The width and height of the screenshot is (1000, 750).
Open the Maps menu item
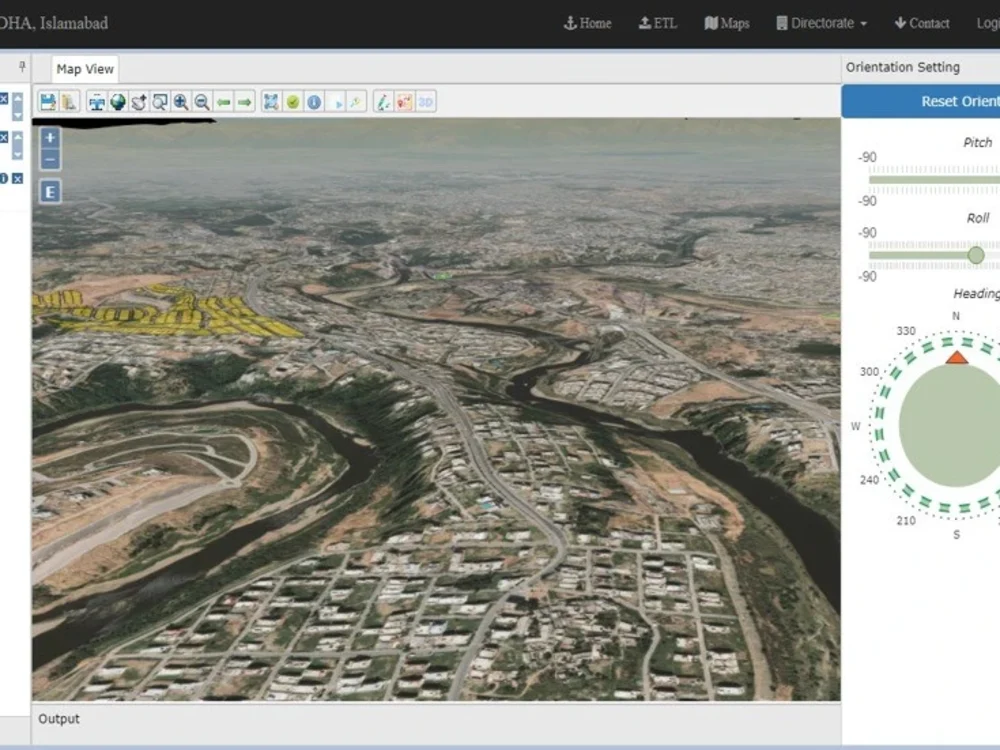727,22
